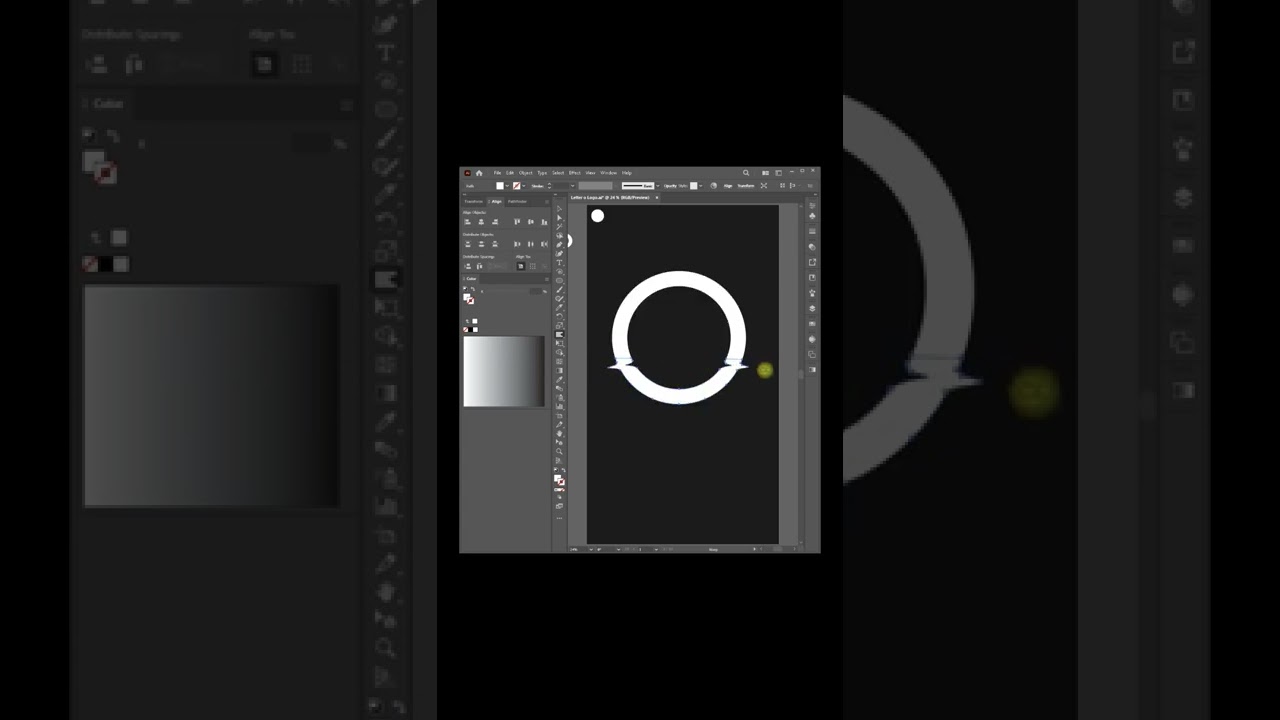This screenshot has height=720, width=1280.
Task: Click Vertical Distribute Top icon
Action: pyautogui.click(x=467, y=244)
